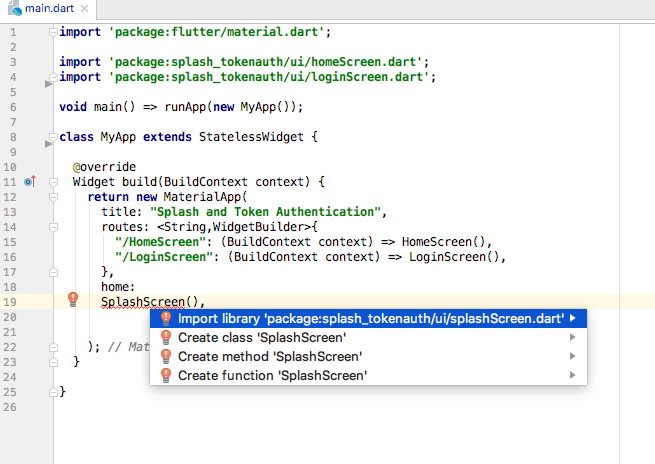Toggle class fold end marker on line 25
Viewport: 655px width, 464px height.
coord(53,393)
